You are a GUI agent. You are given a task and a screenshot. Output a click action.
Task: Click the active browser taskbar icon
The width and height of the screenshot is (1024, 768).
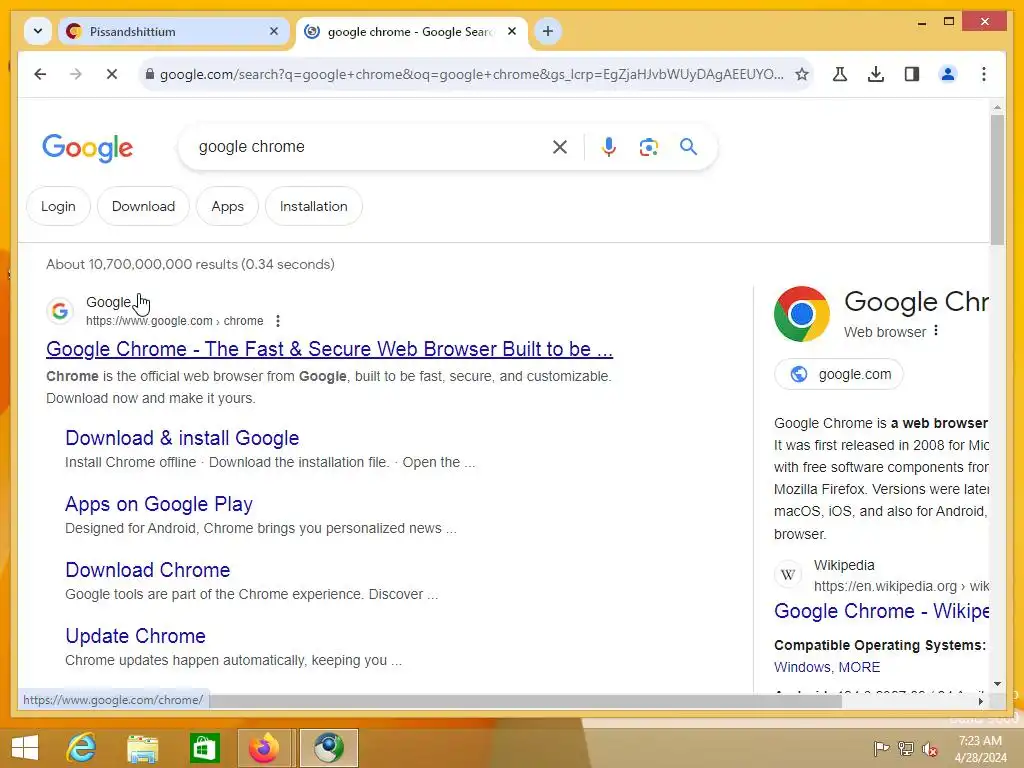click(x=329, y=748)
